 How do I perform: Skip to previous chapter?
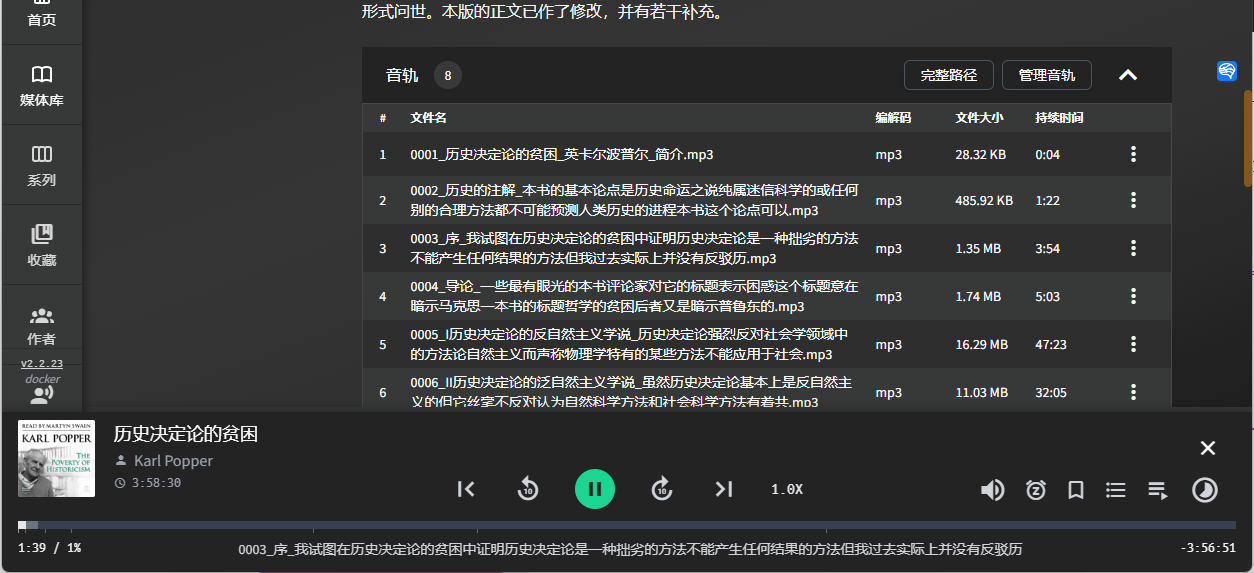point(466,489)
